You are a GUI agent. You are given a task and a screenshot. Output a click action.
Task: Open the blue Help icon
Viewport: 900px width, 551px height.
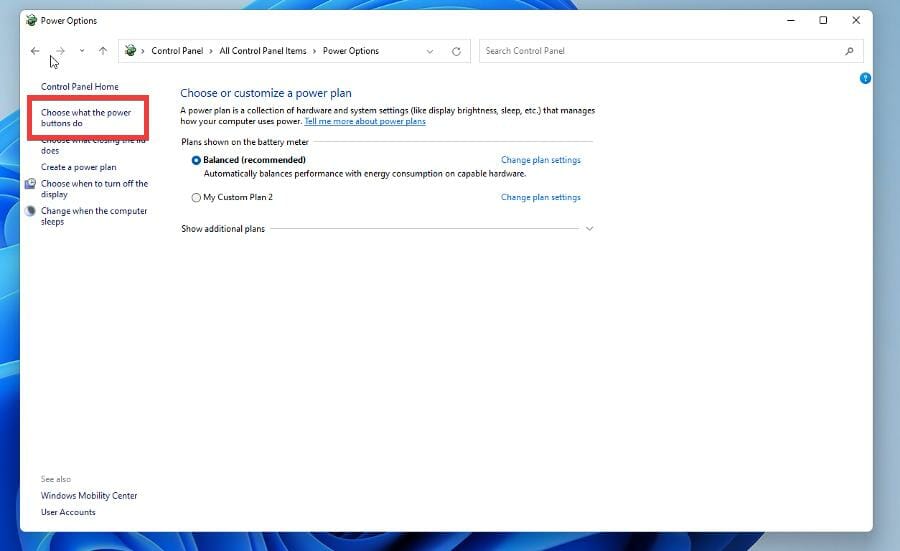(x=865, y=78)
